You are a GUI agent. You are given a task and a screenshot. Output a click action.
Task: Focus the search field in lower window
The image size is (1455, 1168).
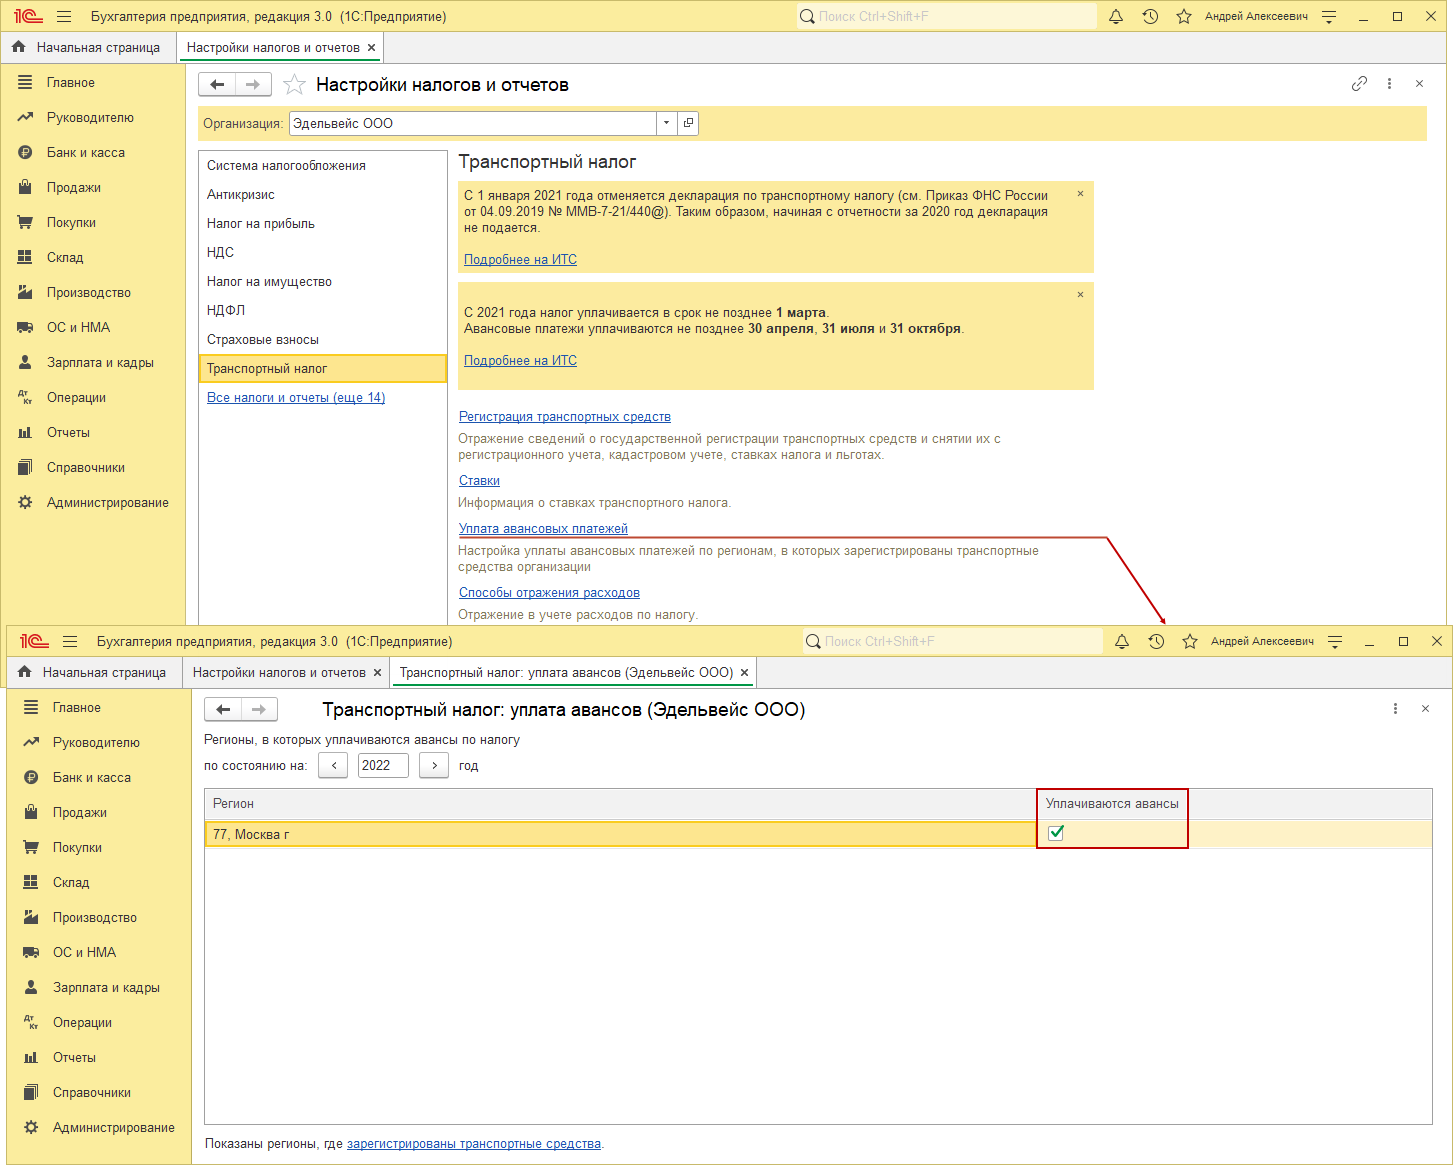pyautogui.click(x=952, y=642)
